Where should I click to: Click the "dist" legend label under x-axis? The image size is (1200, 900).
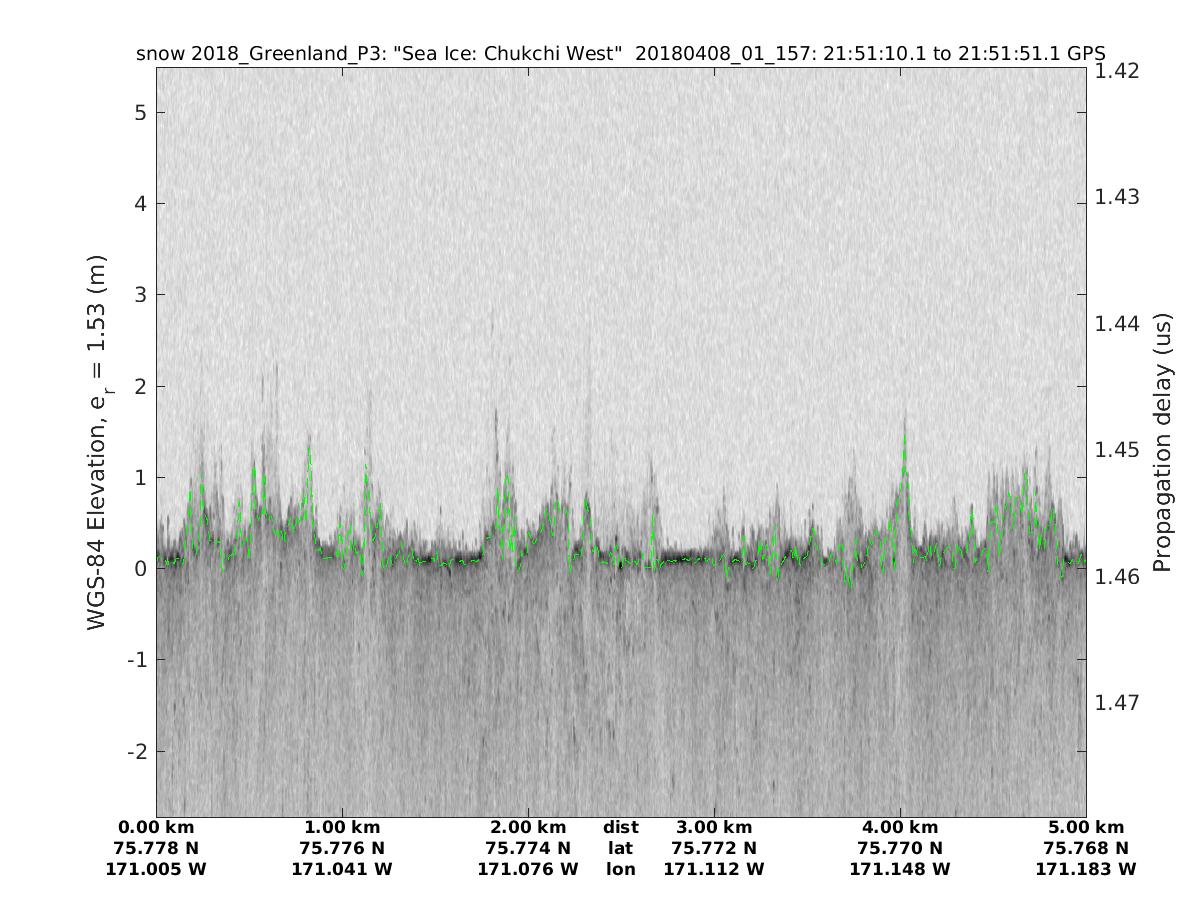click(x=621, y=827)
